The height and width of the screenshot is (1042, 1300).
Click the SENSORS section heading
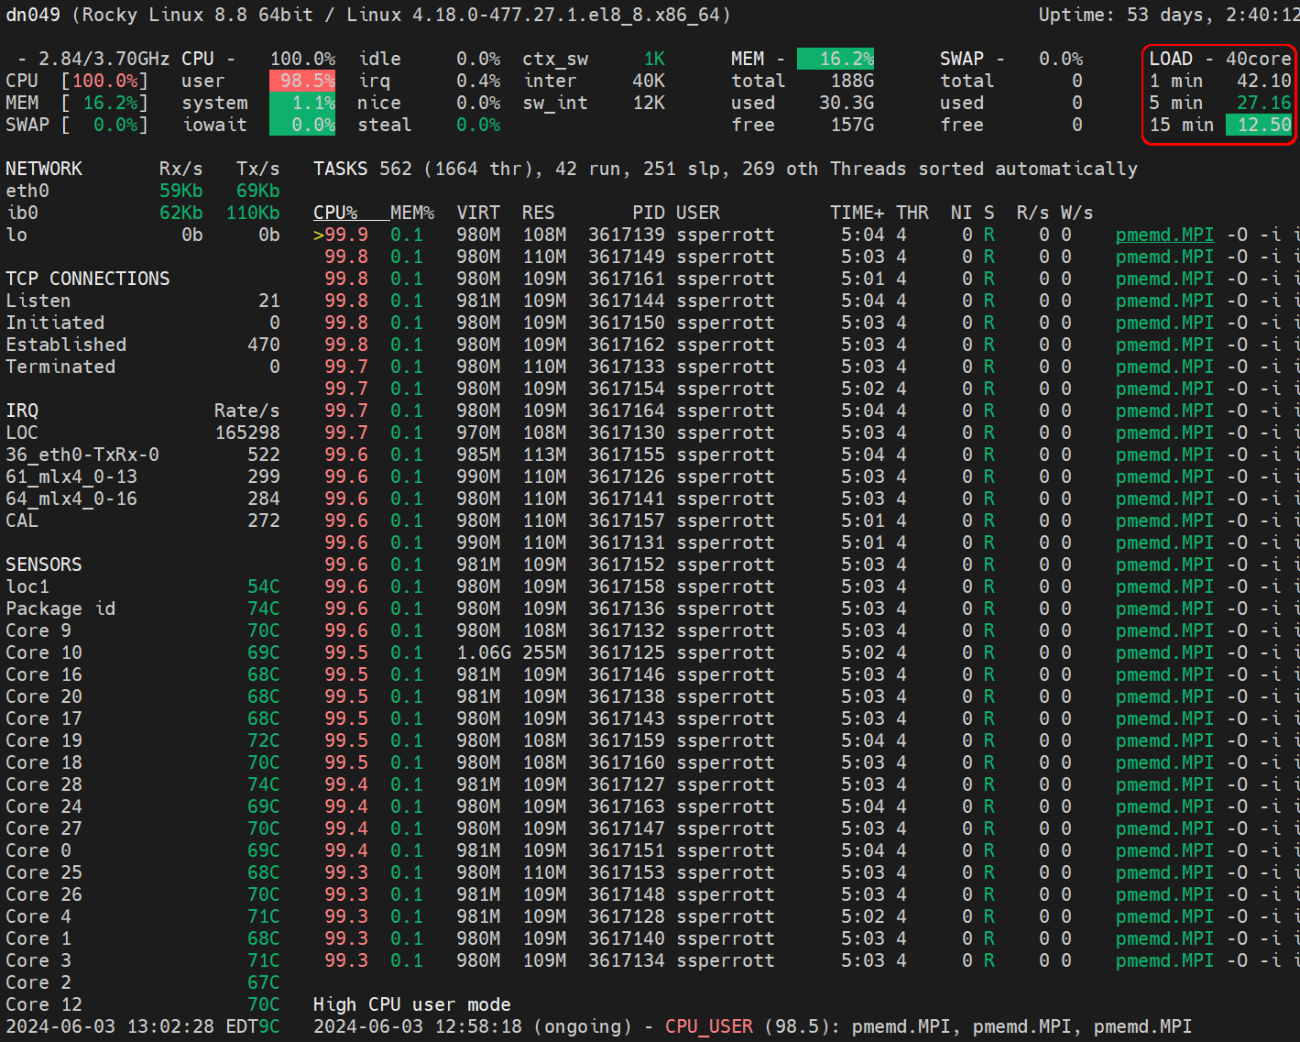point(44,565)
